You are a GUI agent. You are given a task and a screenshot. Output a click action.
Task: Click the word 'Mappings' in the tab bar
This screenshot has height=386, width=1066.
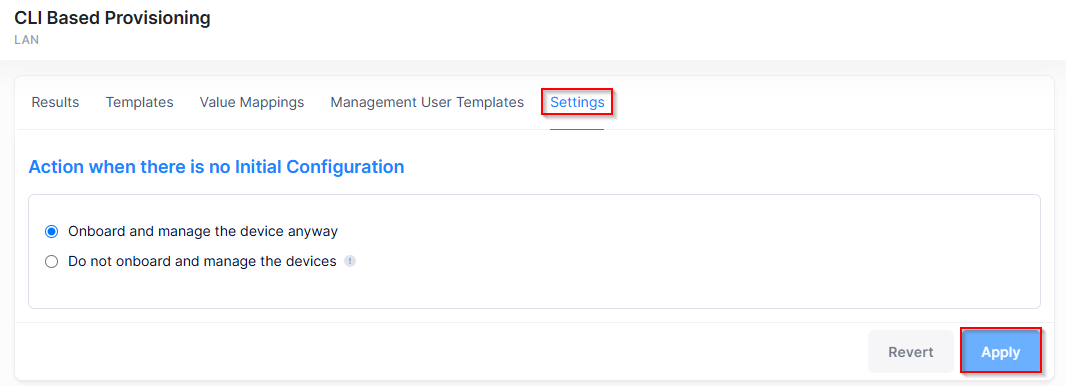pos(272,102)
